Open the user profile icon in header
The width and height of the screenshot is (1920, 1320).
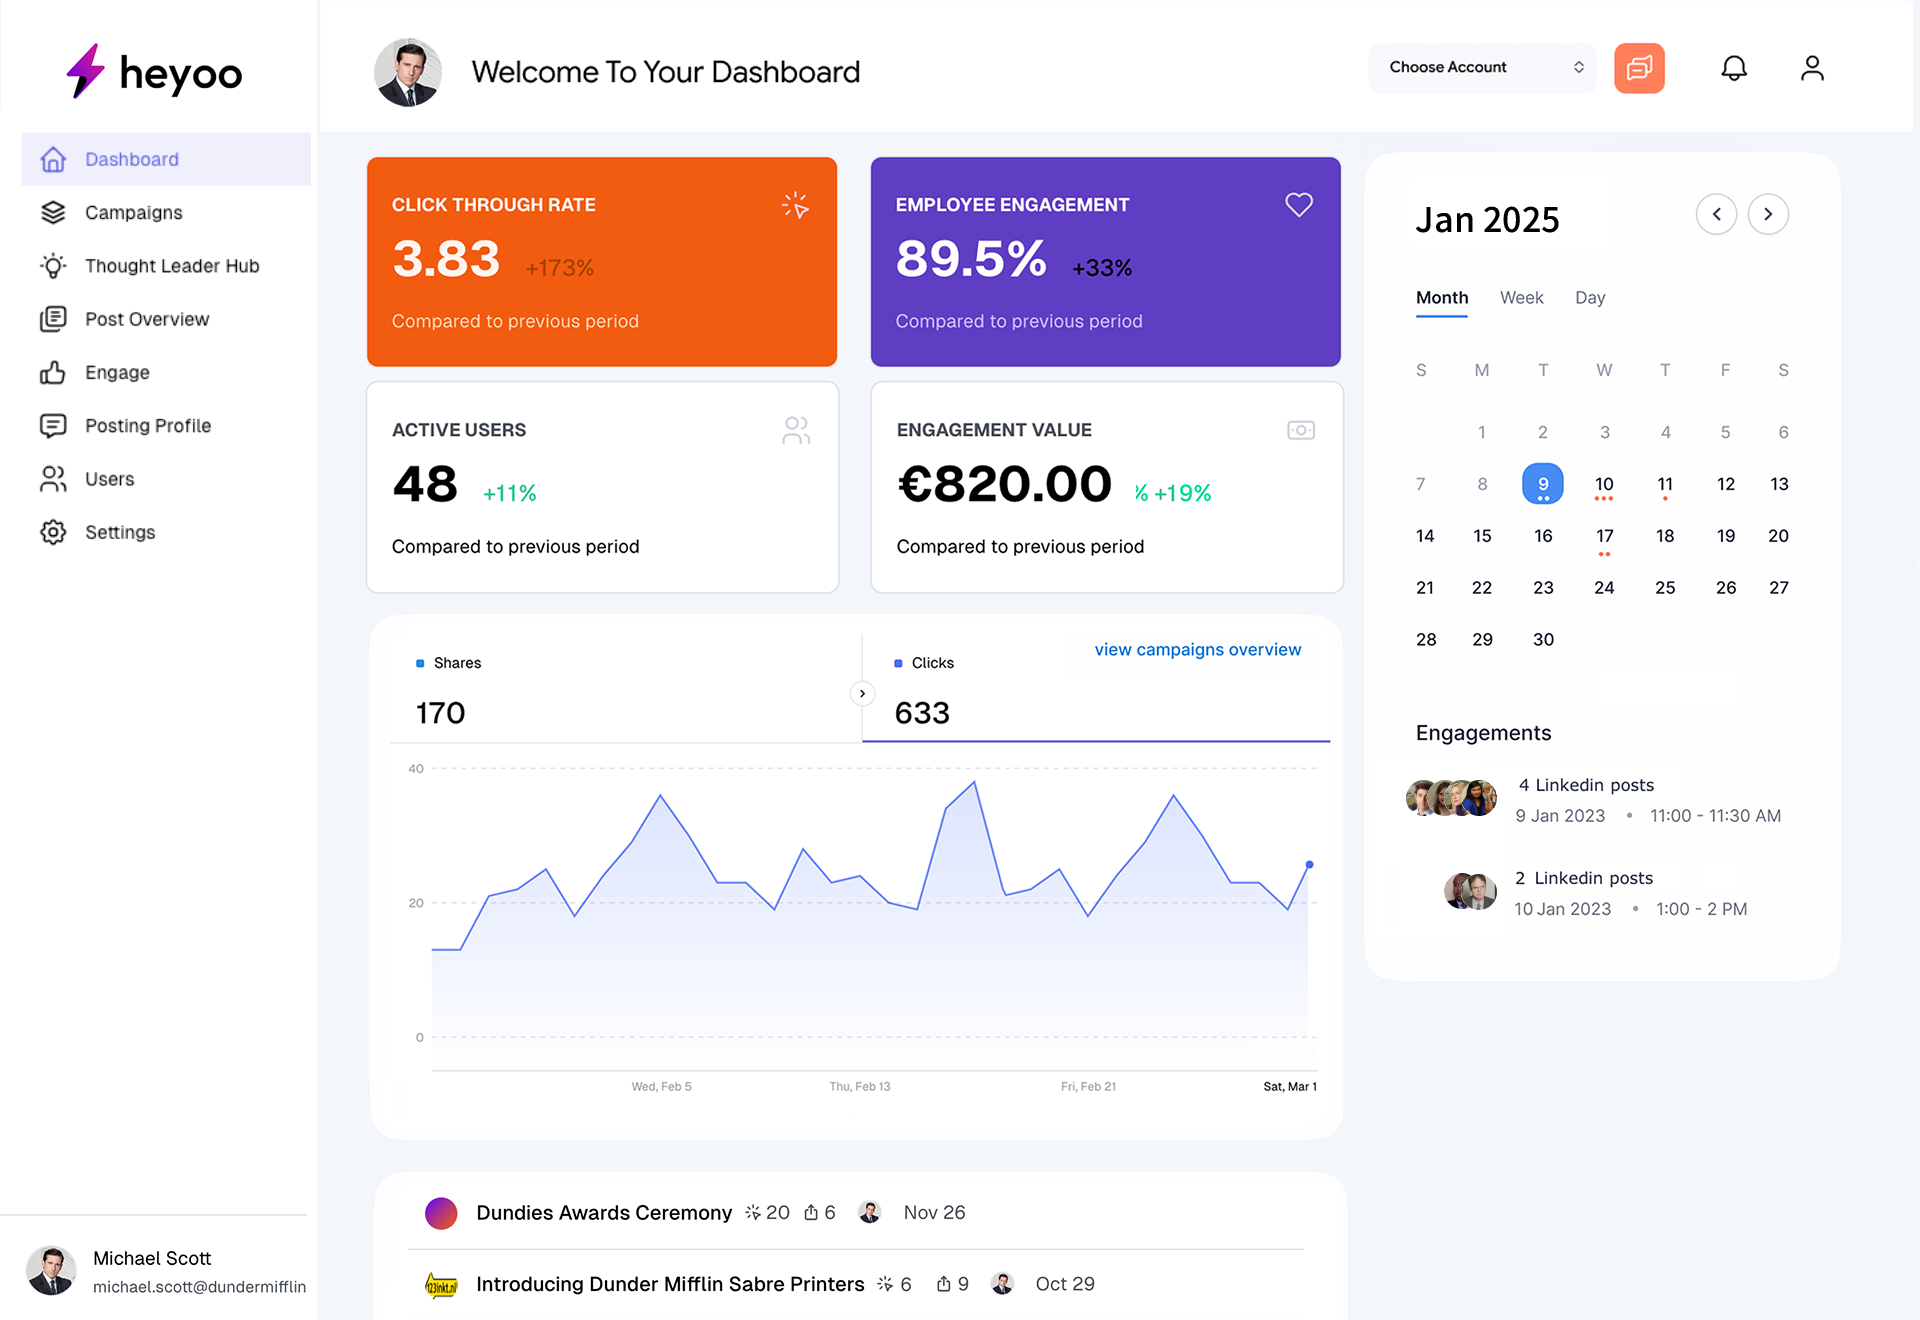1811,68
